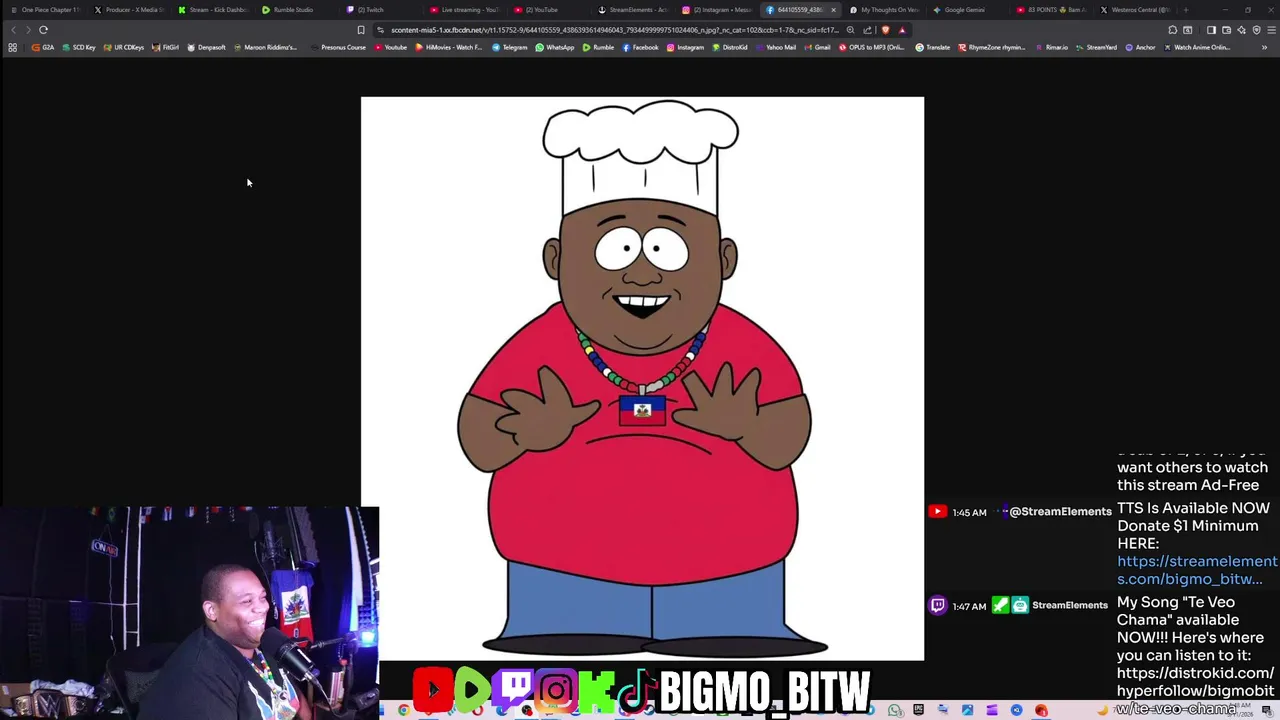The height and width of the screenshot is (720, 1280).
Task: Switch to the Stream - Kick Dashboard tab
Action: (214, 10)
